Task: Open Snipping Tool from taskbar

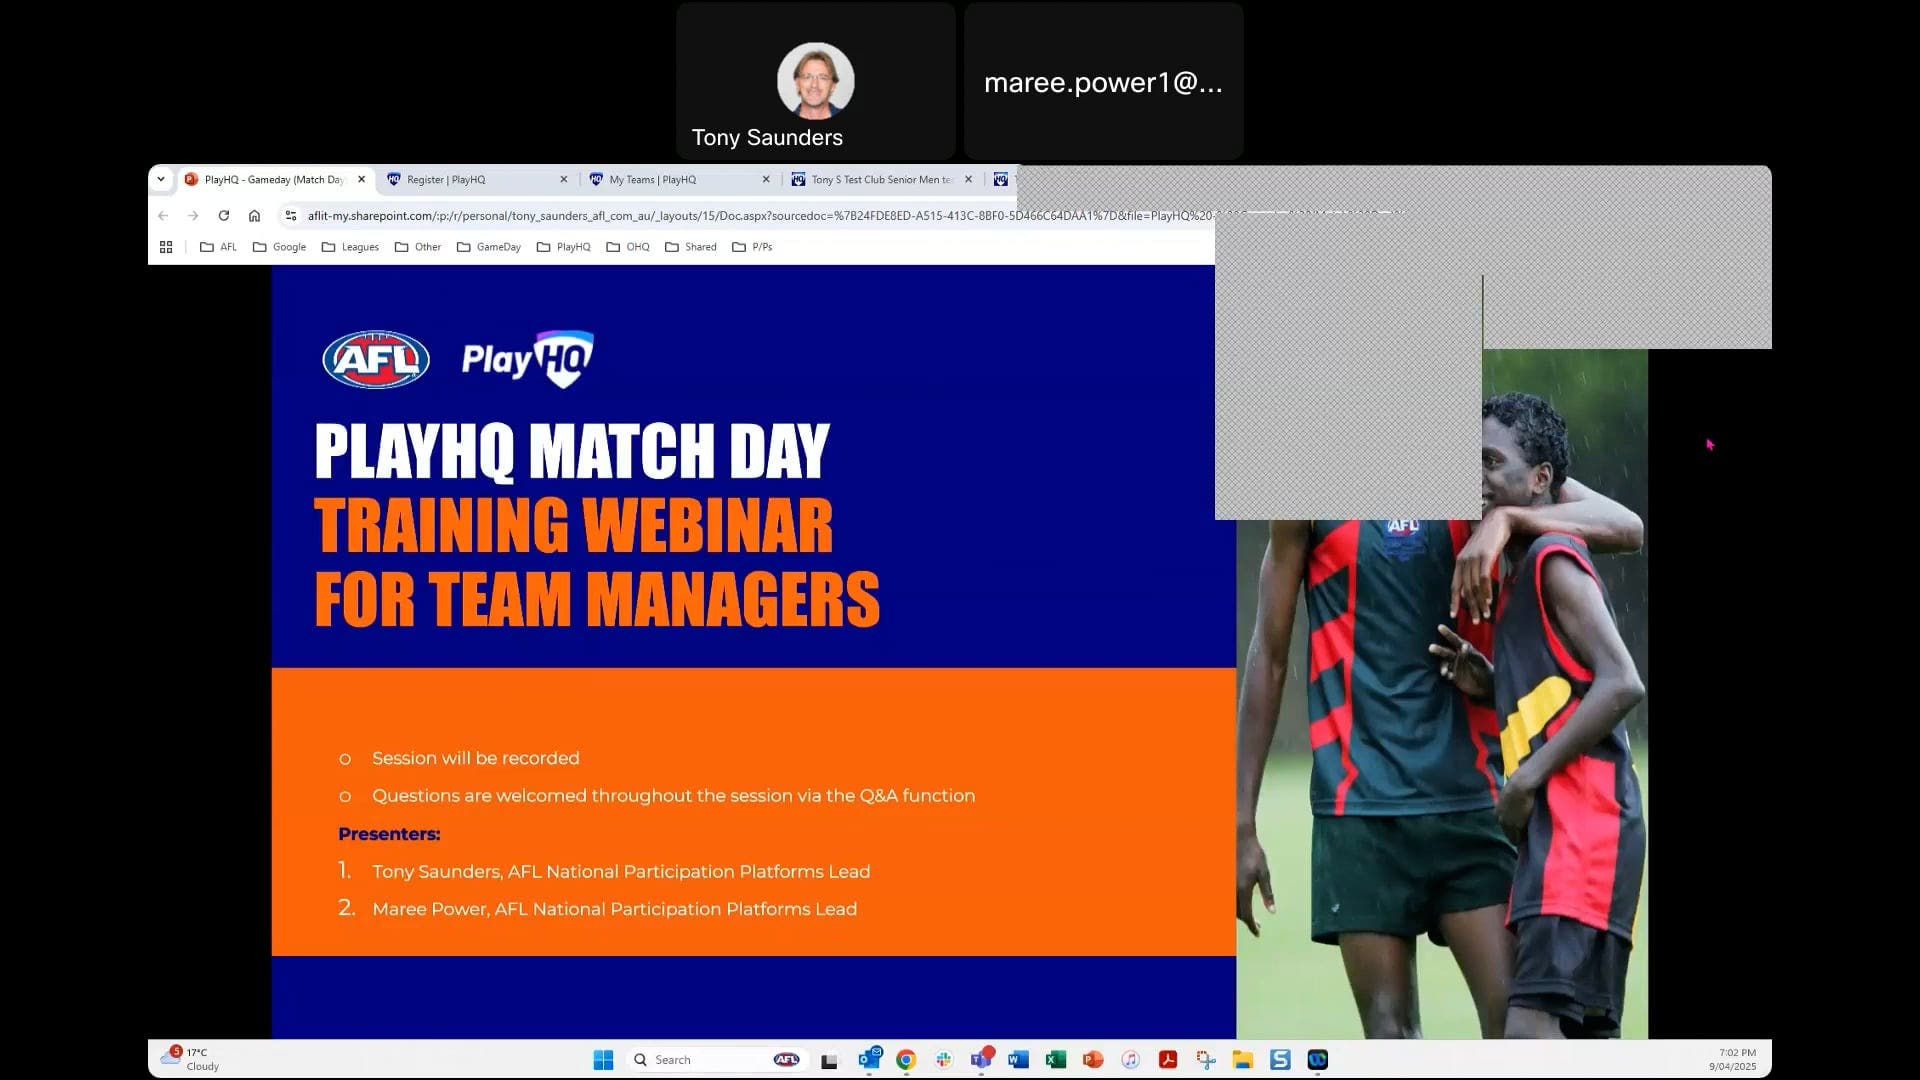Action: (1205, 1060)
